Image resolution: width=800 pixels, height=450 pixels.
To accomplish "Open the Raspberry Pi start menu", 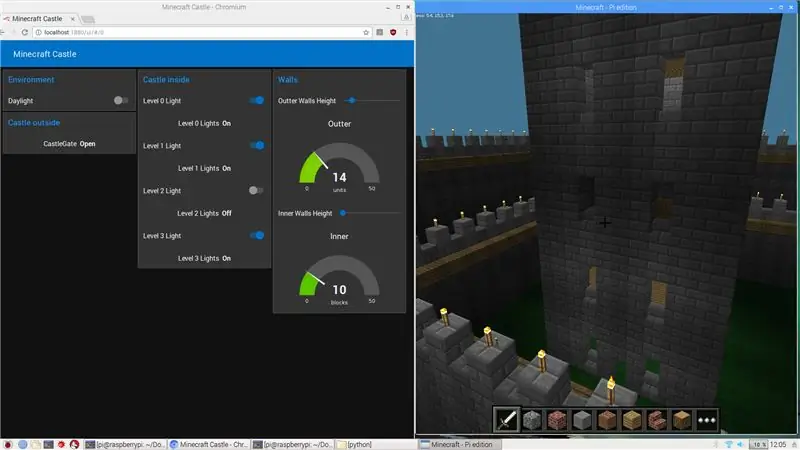I will (x=7, y=444).
